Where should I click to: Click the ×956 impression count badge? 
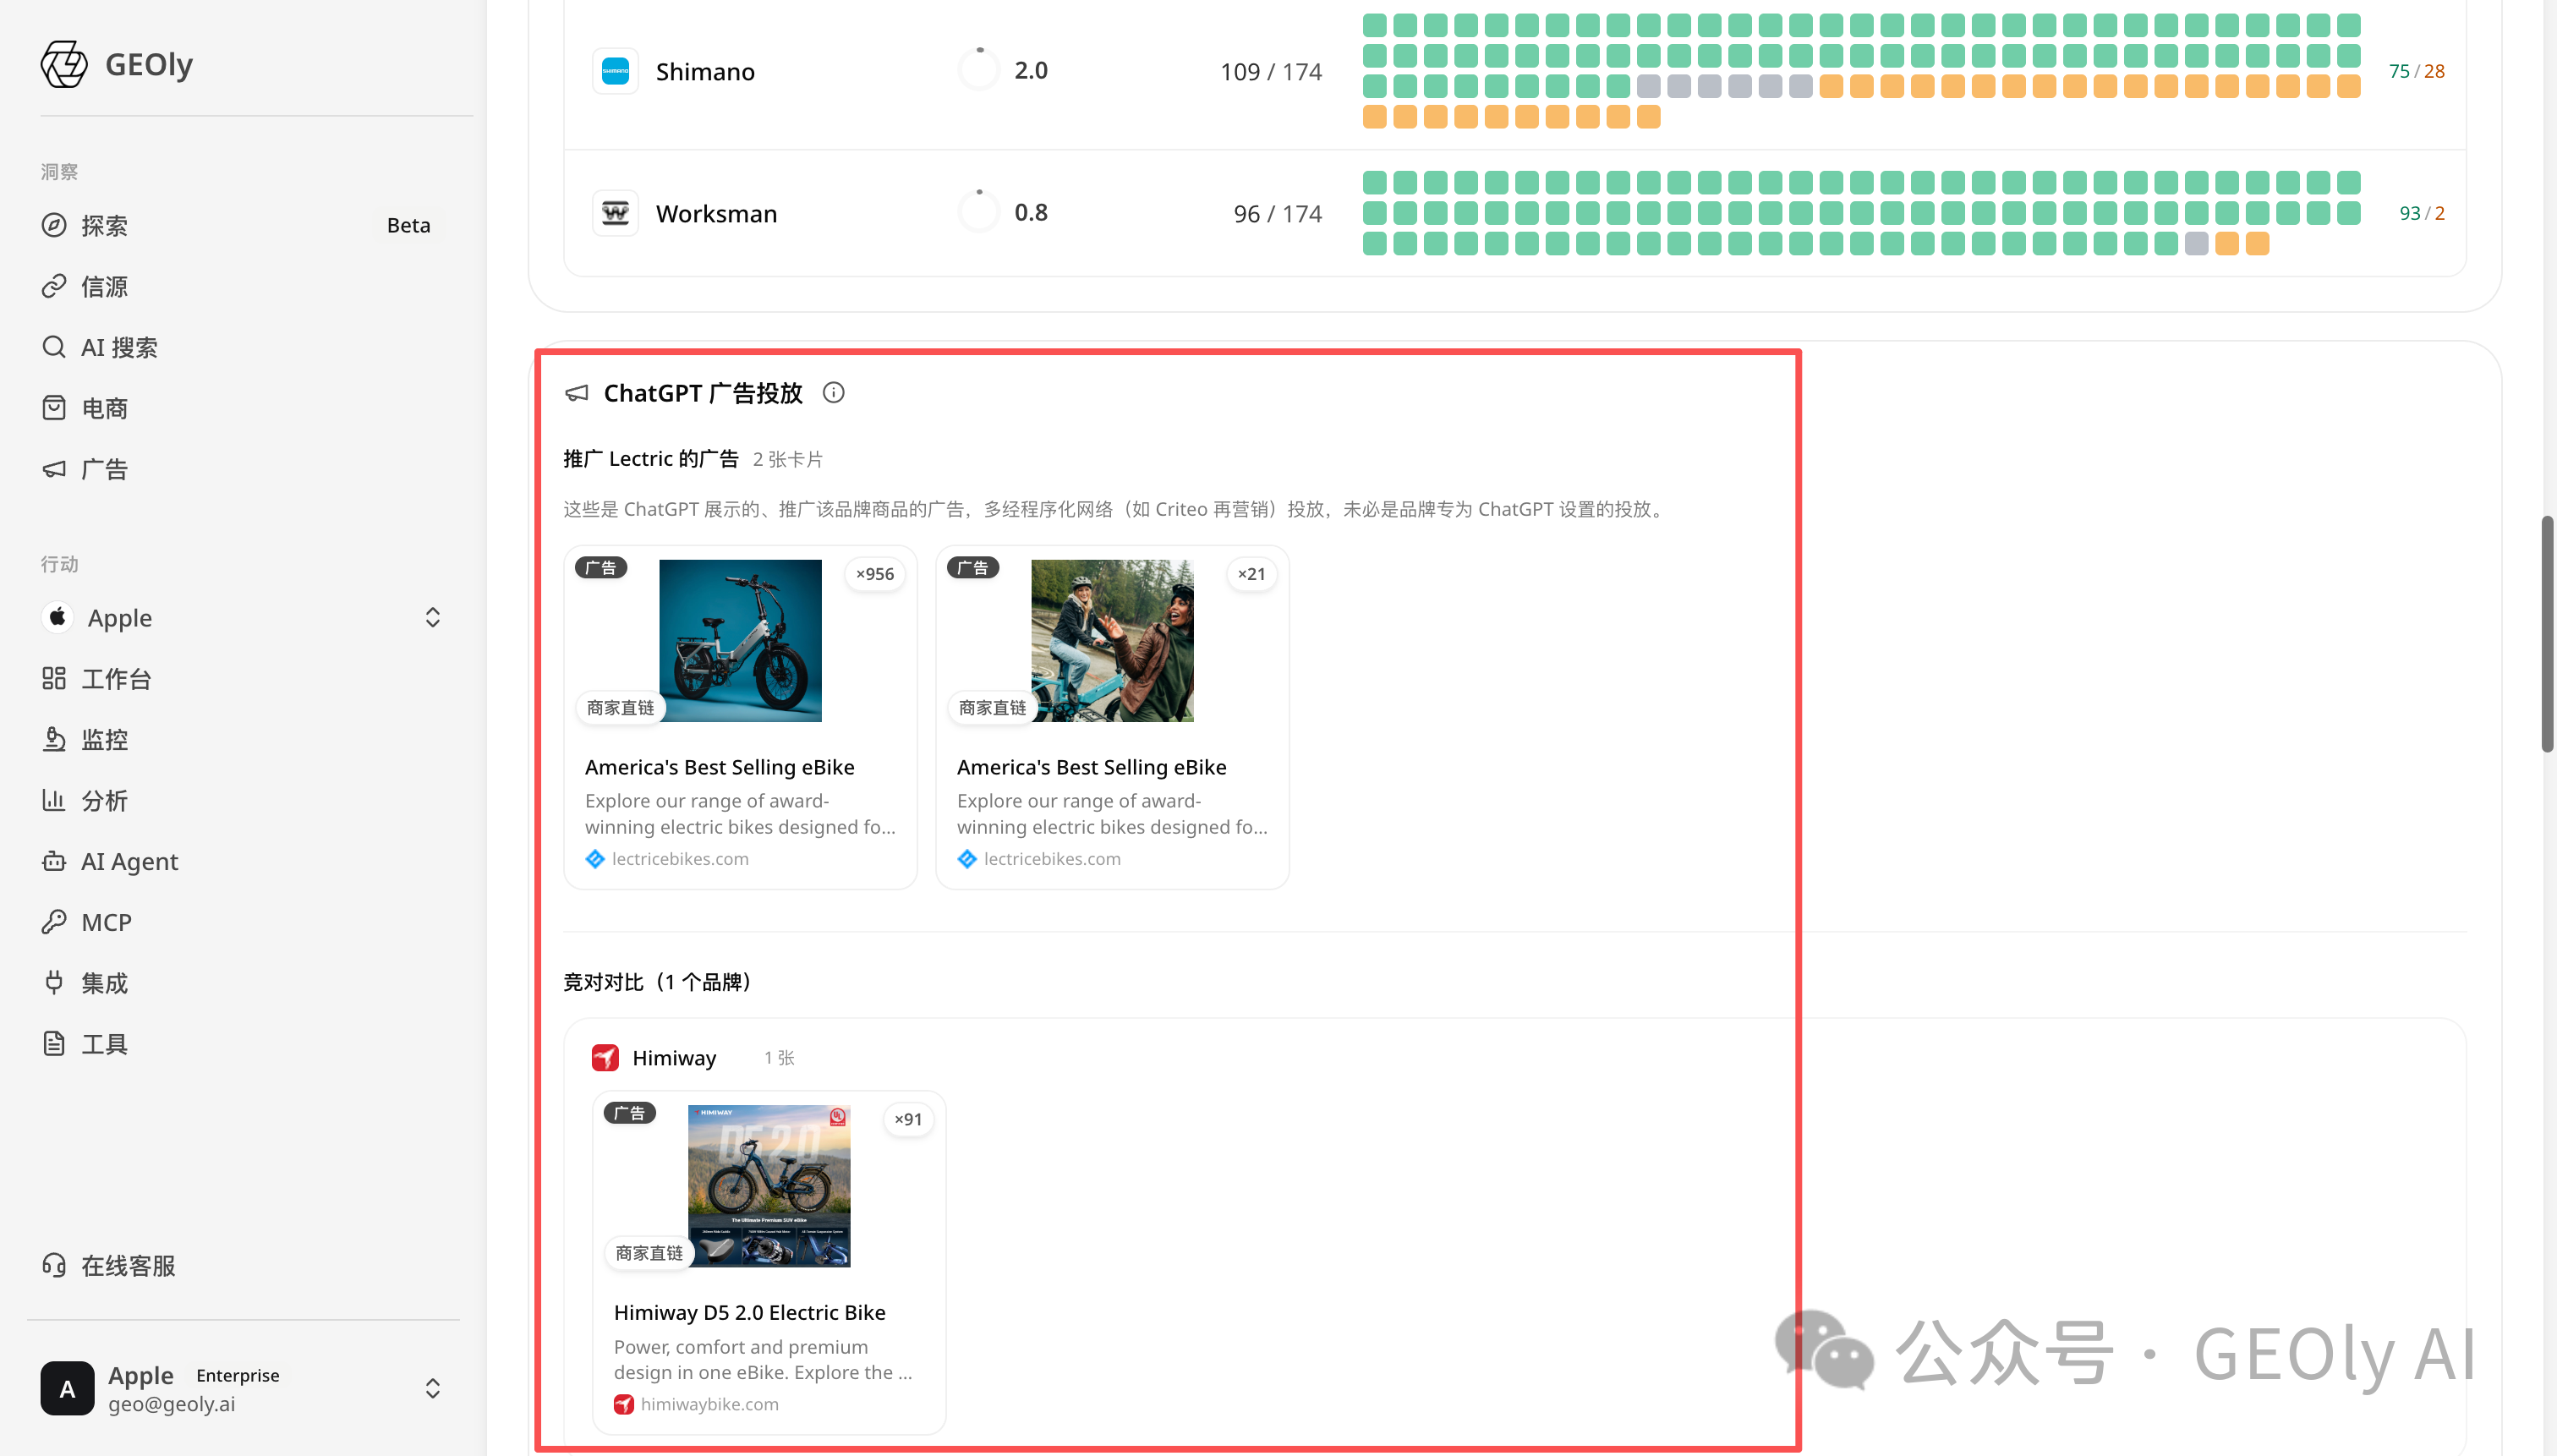(x=875, y=574)
